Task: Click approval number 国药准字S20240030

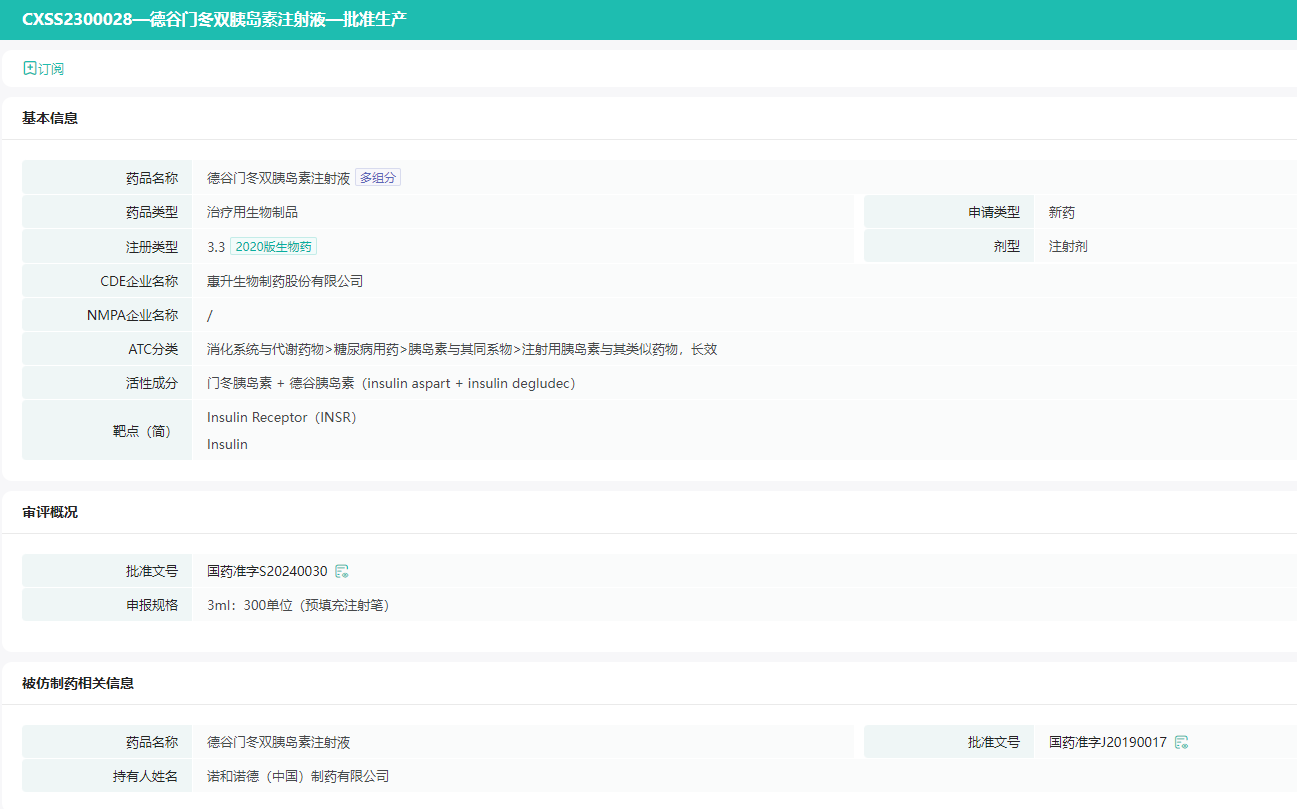Action: click(267, 572)
